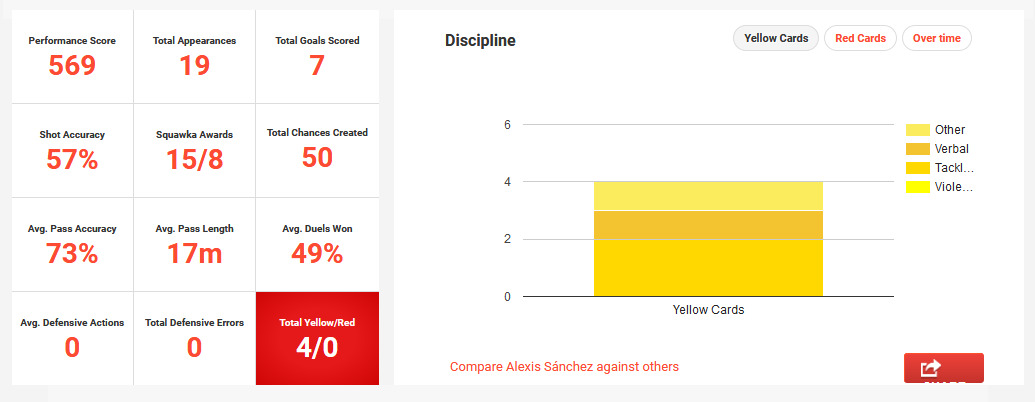Select the Avg. Duels Won tile
The height and width of the screenshot is (402, 1035).
[x=317, y=243]
